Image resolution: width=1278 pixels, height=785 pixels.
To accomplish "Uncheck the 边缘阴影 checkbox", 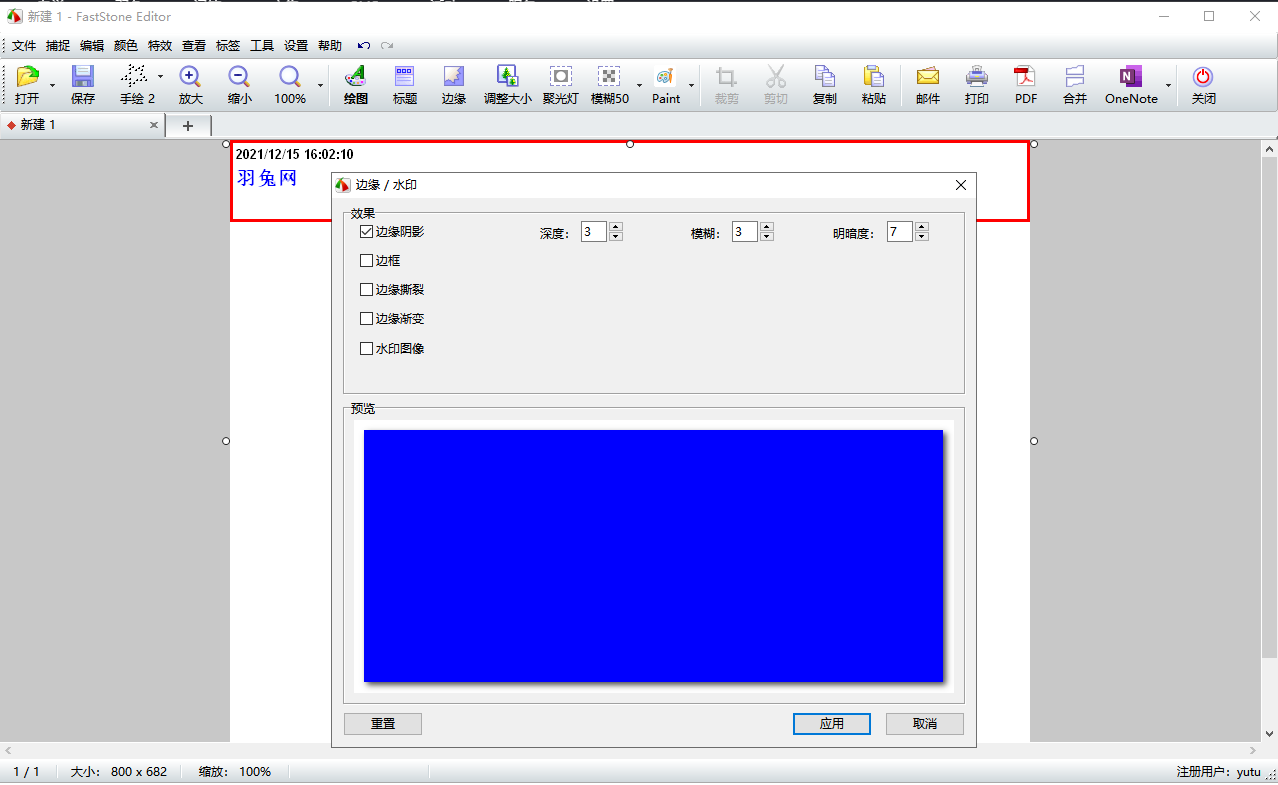I will [x=366, y=231].
